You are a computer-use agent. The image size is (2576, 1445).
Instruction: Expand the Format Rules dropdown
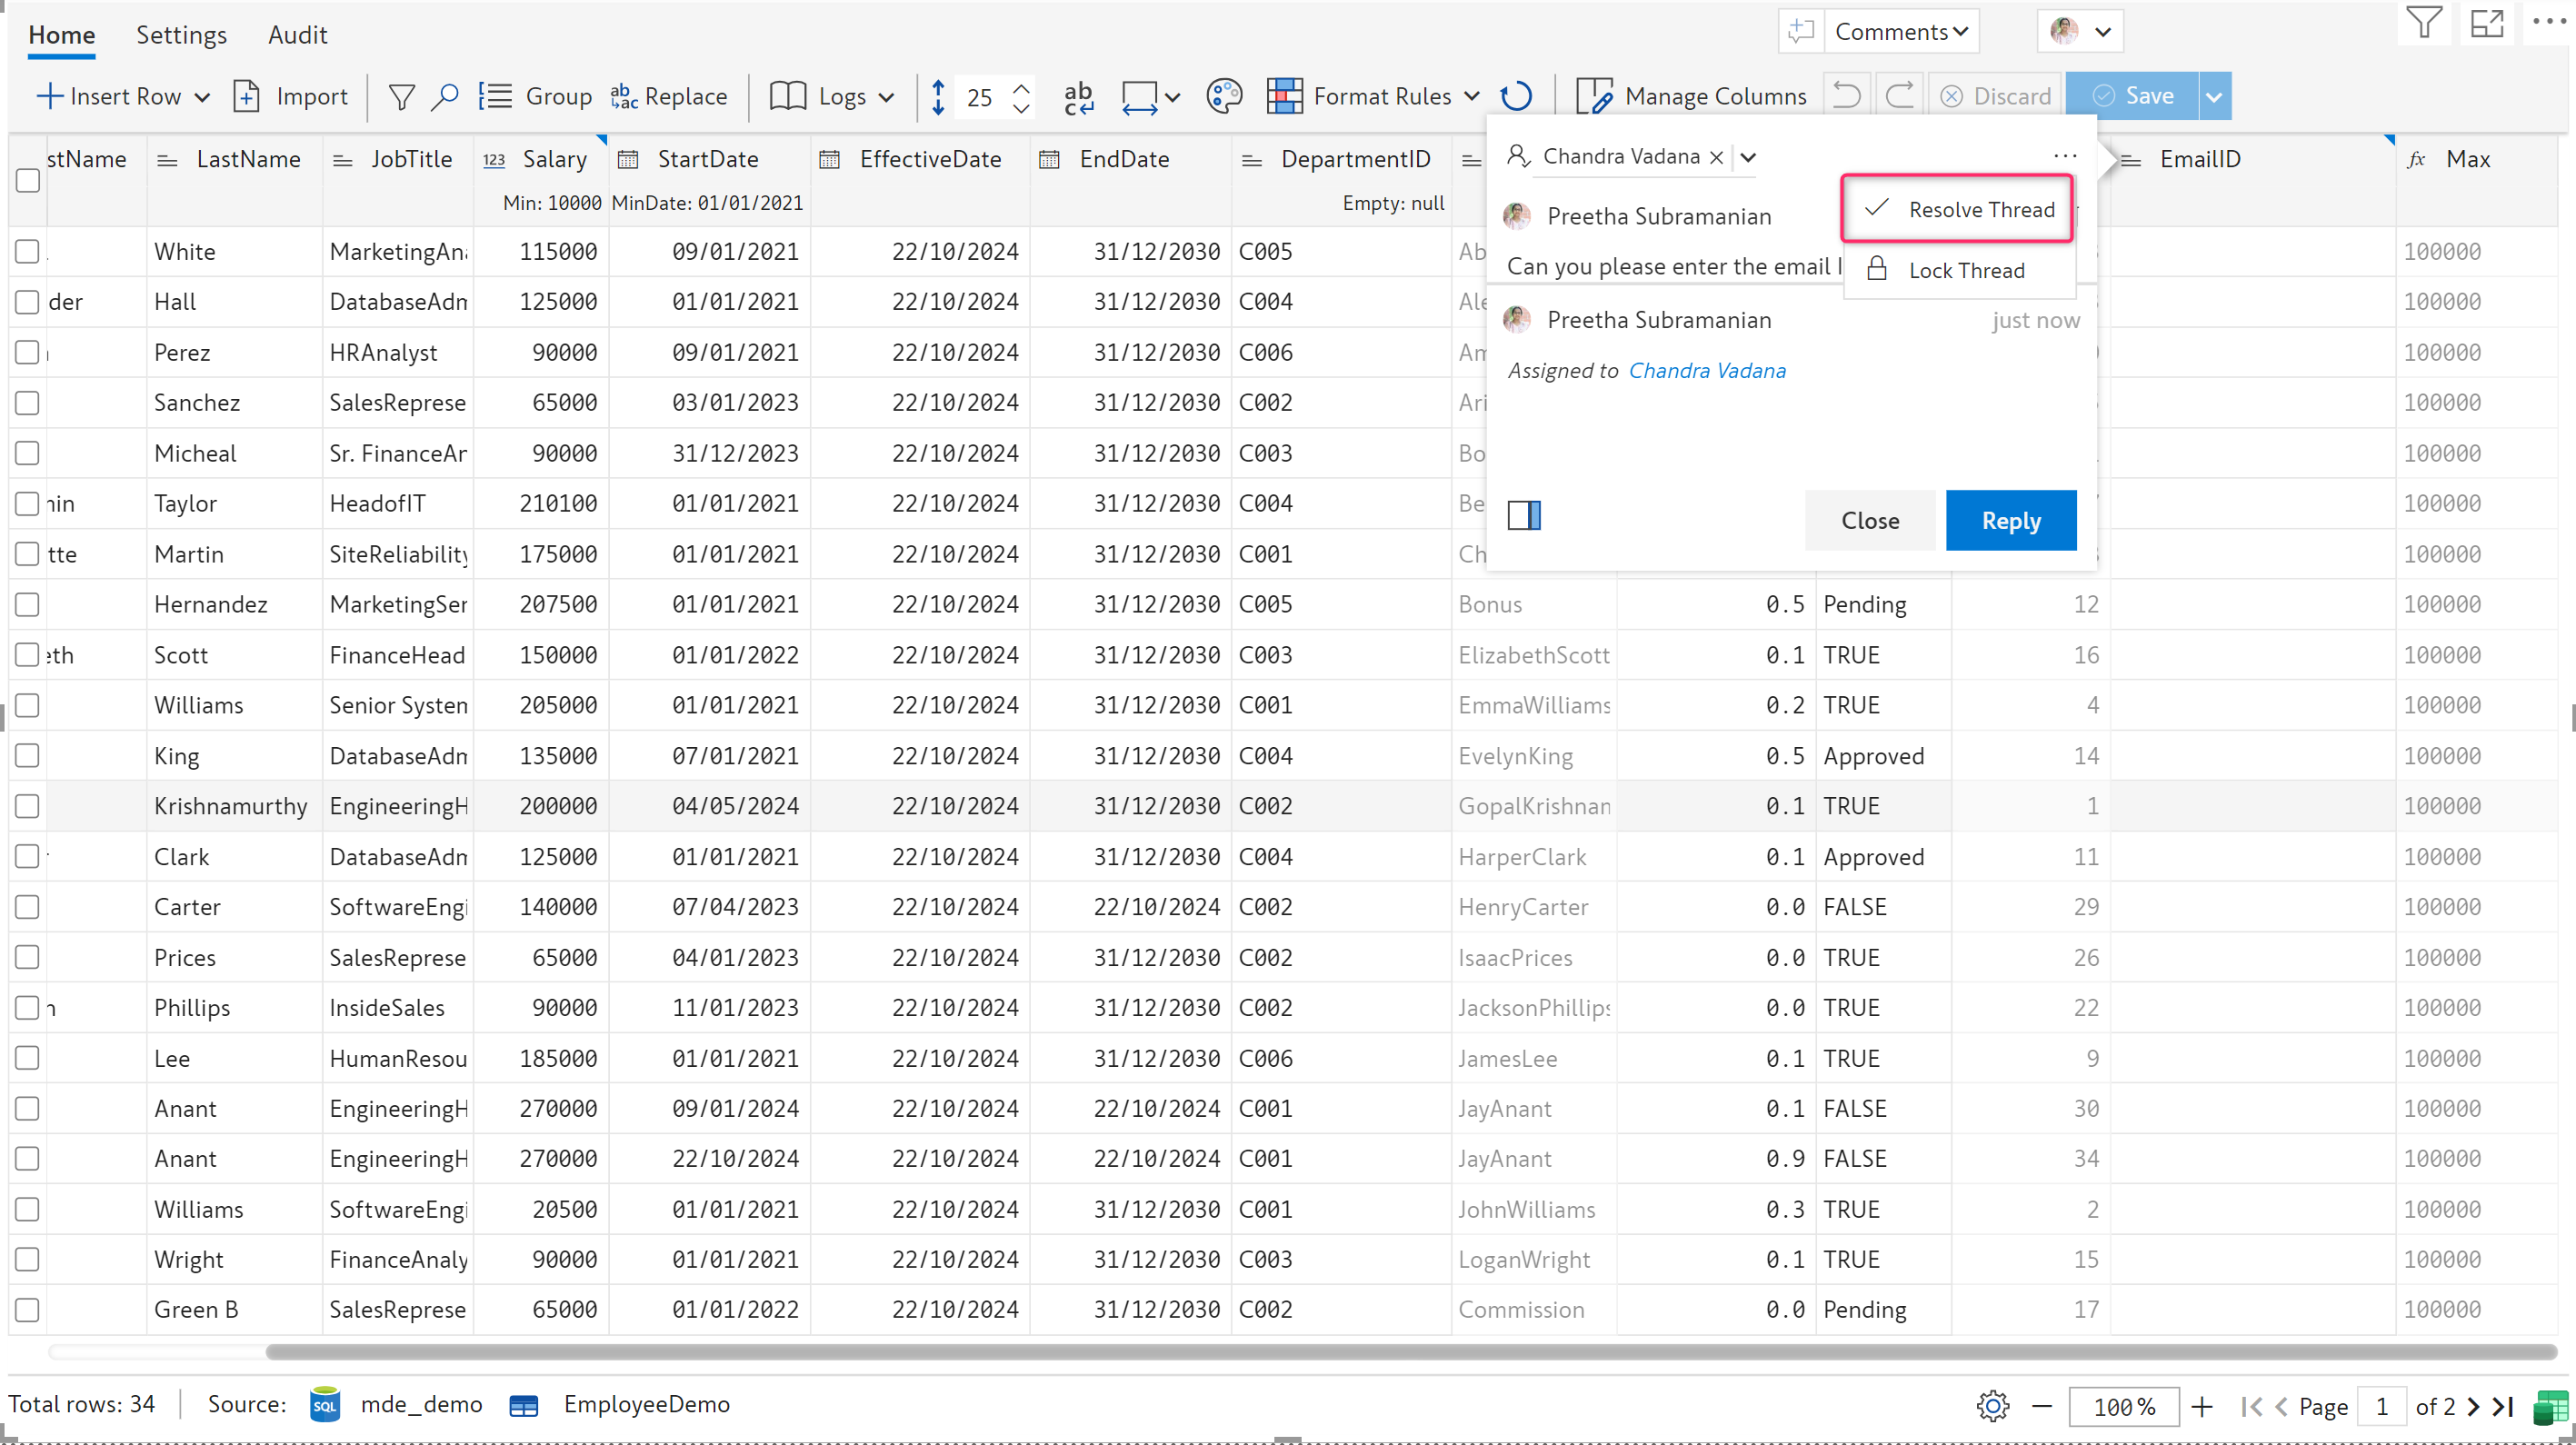[x=1472, y=97]
